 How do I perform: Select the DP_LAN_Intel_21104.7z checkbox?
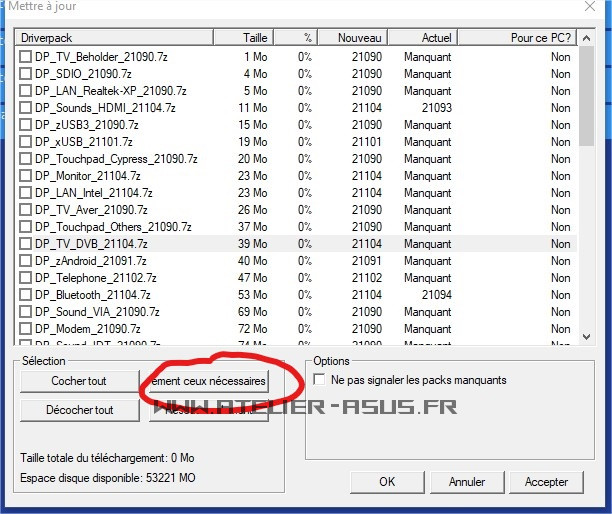(26, 193)
